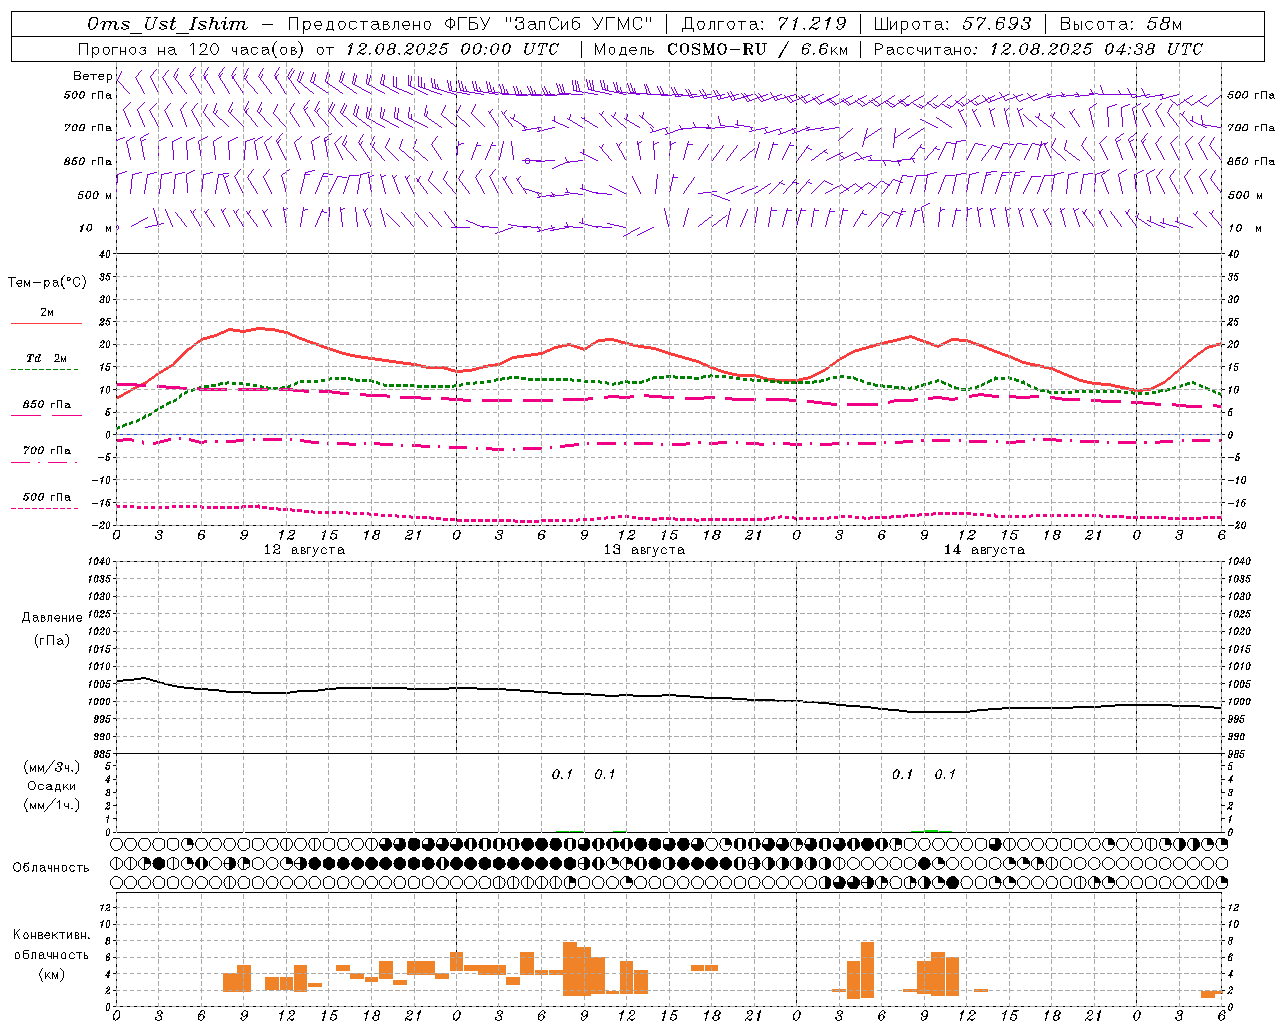Click the (мм/1ч.) precipitation unit label
1280x1024 pixels.
pyautogui.click(x=52, y=805)
